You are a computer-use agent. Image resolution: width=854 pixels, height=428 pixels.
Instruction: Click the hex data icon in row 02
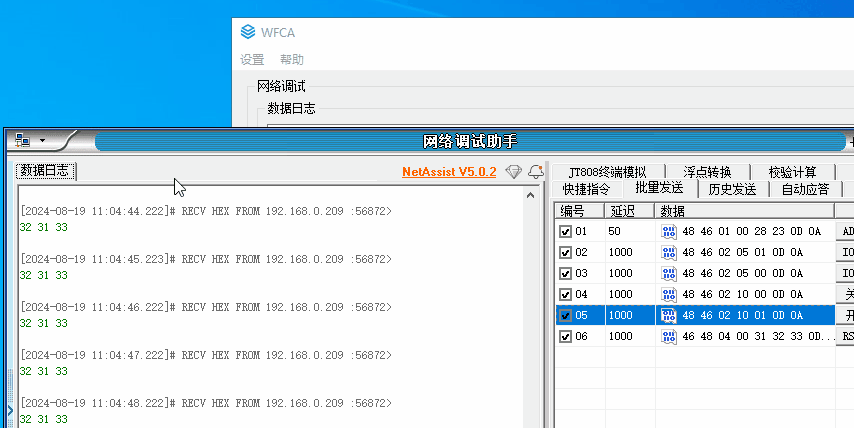669,252
